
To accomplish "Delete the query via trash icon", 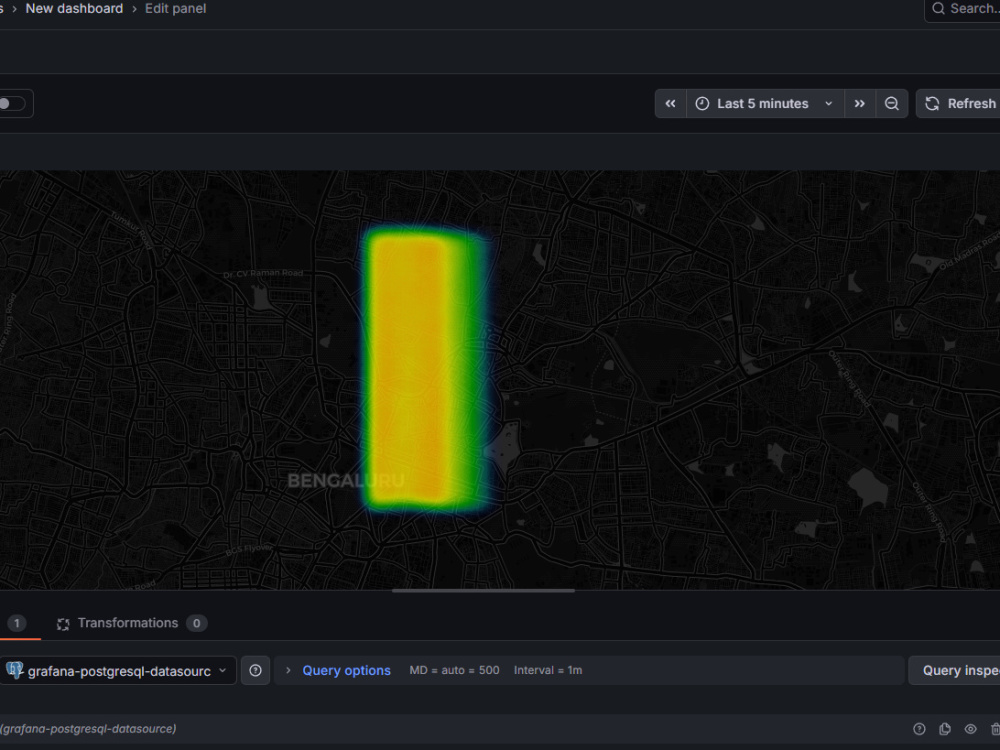I will tap(995, 729).
